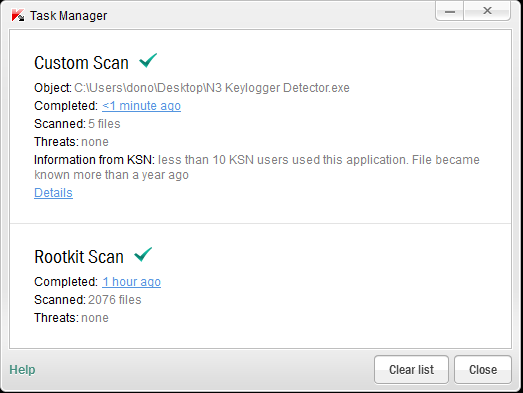523x393 pixels.
Task: Click 'Threats: none' under Custom Scan
Action: click(71, 142)
